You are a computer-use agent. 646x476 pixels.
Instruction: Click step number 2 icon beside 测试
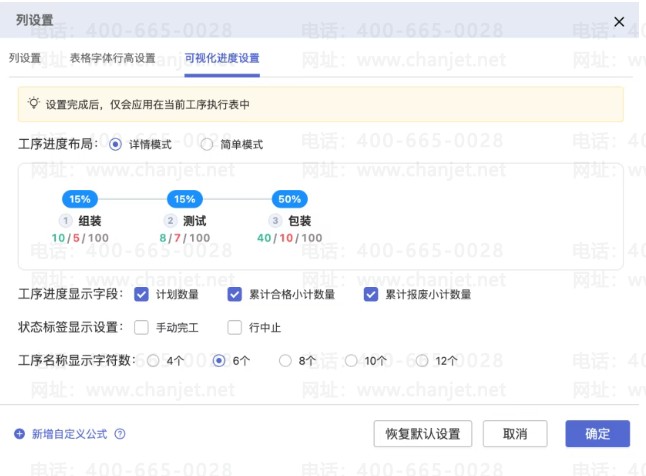(x=170, y=221)
